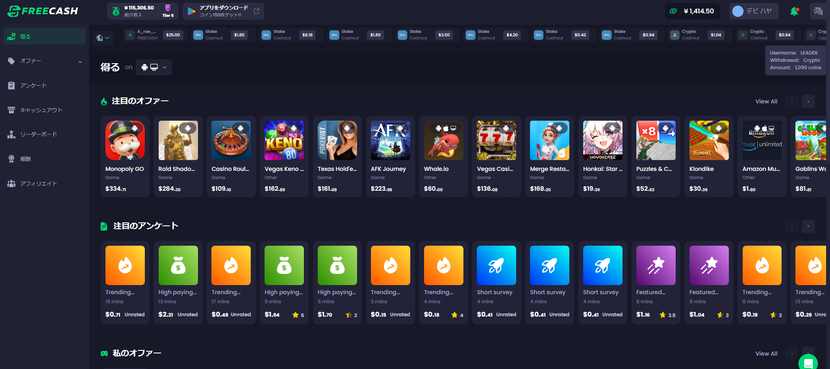Open the device platform dropdown
Image resolution: width=830 pixels, height=369 pixels.
[154, 67]
